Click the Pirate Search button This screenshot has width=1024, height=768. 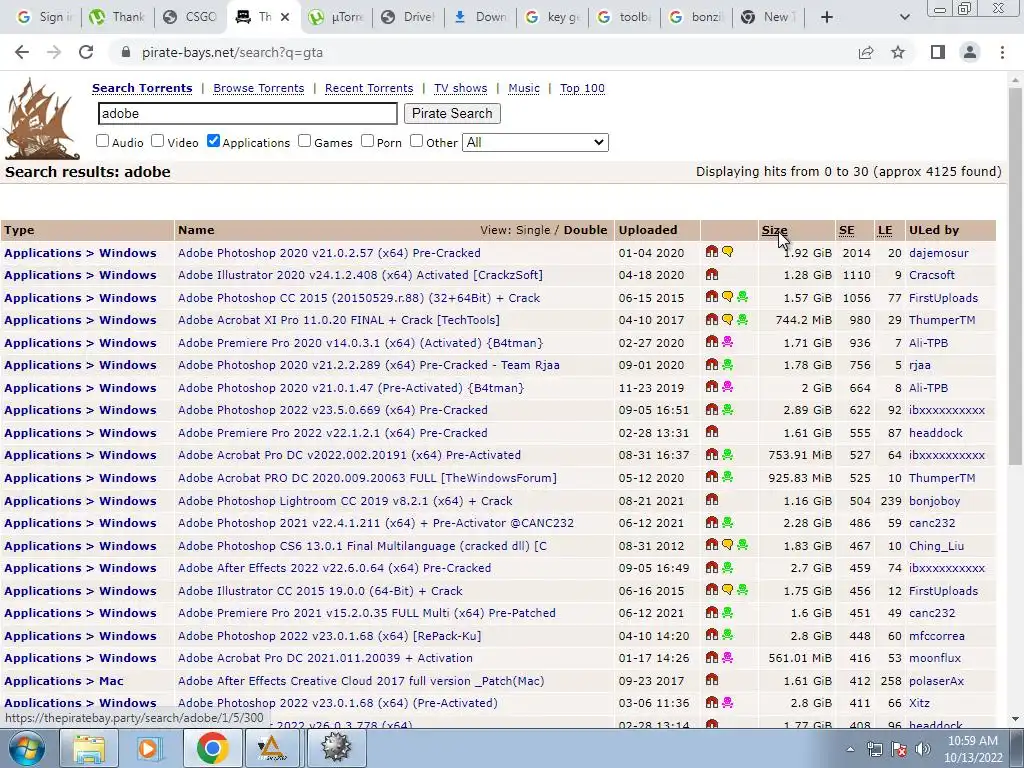tap(452, 113)
